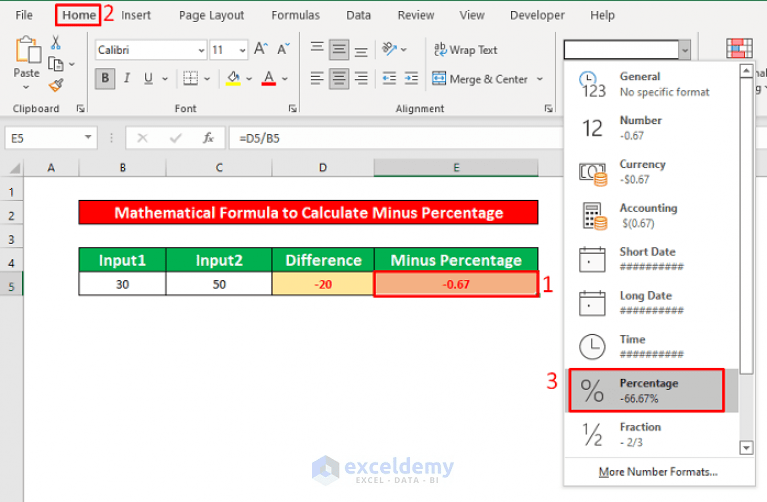Open Alignment settings dialog launcher
Image resolution: width=767 pixels, height=502 pixels.
pos(548,109)
